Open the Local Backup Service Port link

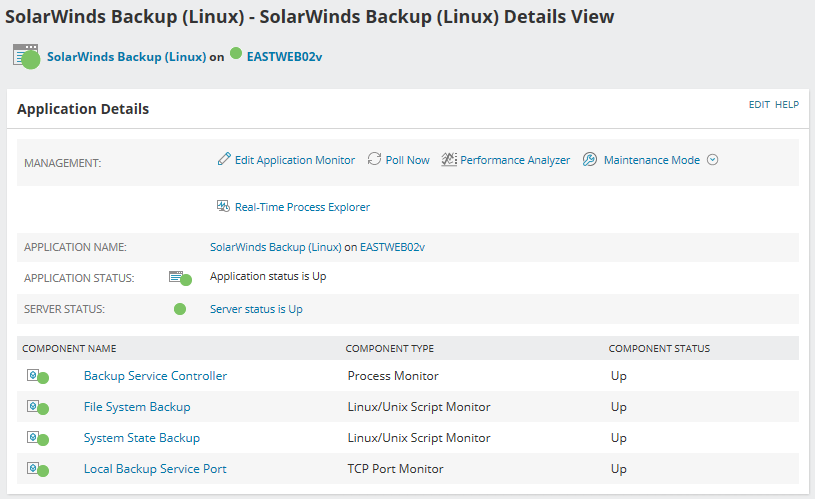[155, 469]
